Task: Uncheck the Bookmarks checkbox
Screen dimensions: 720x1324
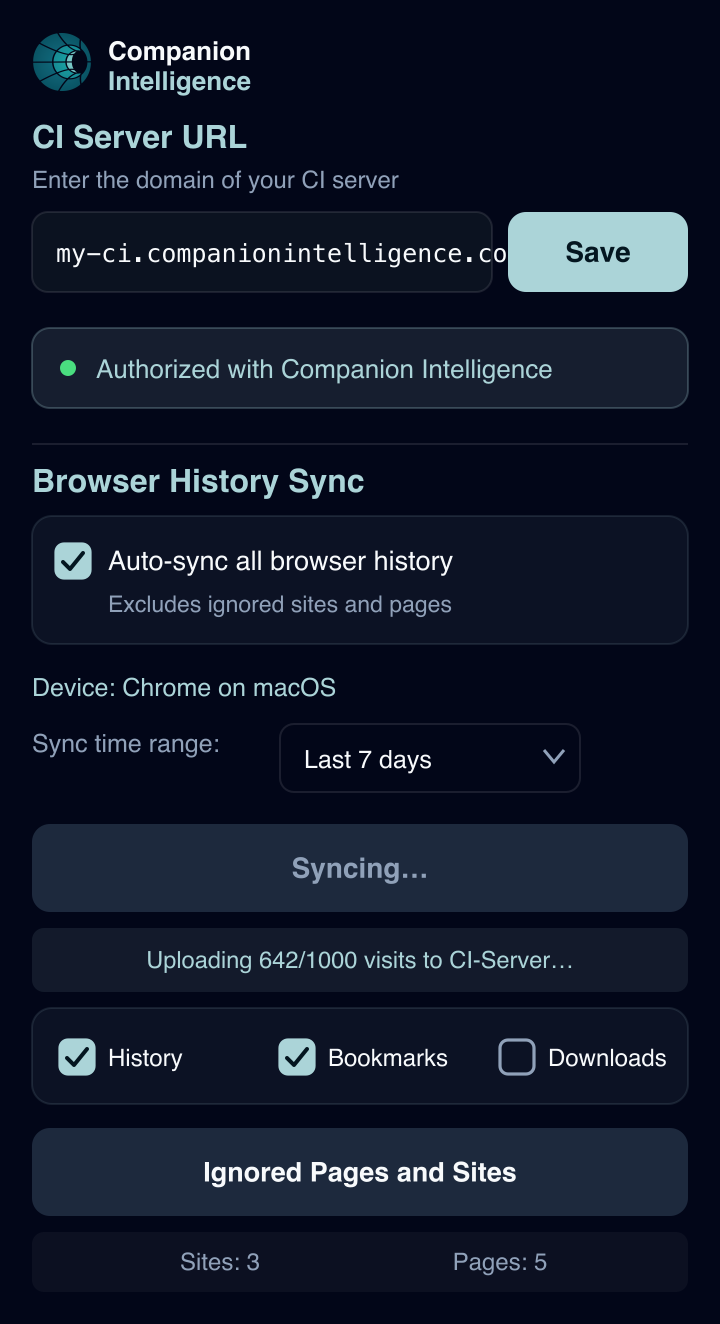Action: [297, 1057]
